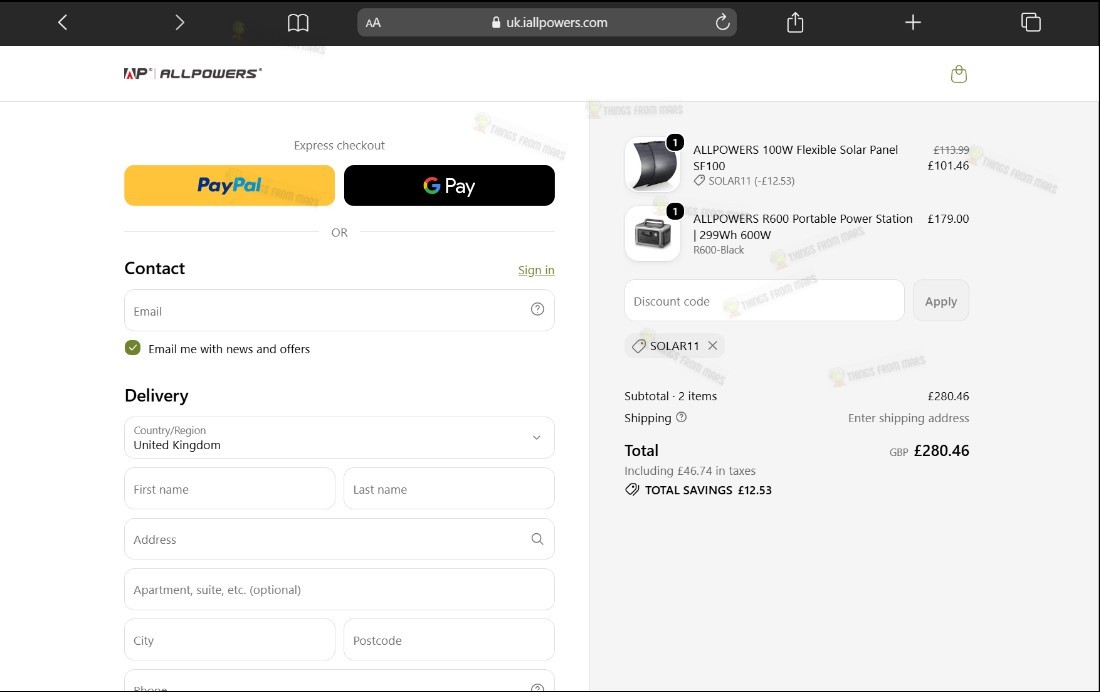Viewport: 1100px width, 692px height.
Task: Remove the SOLAR11 discount with the X
Action: click(713, 345)
